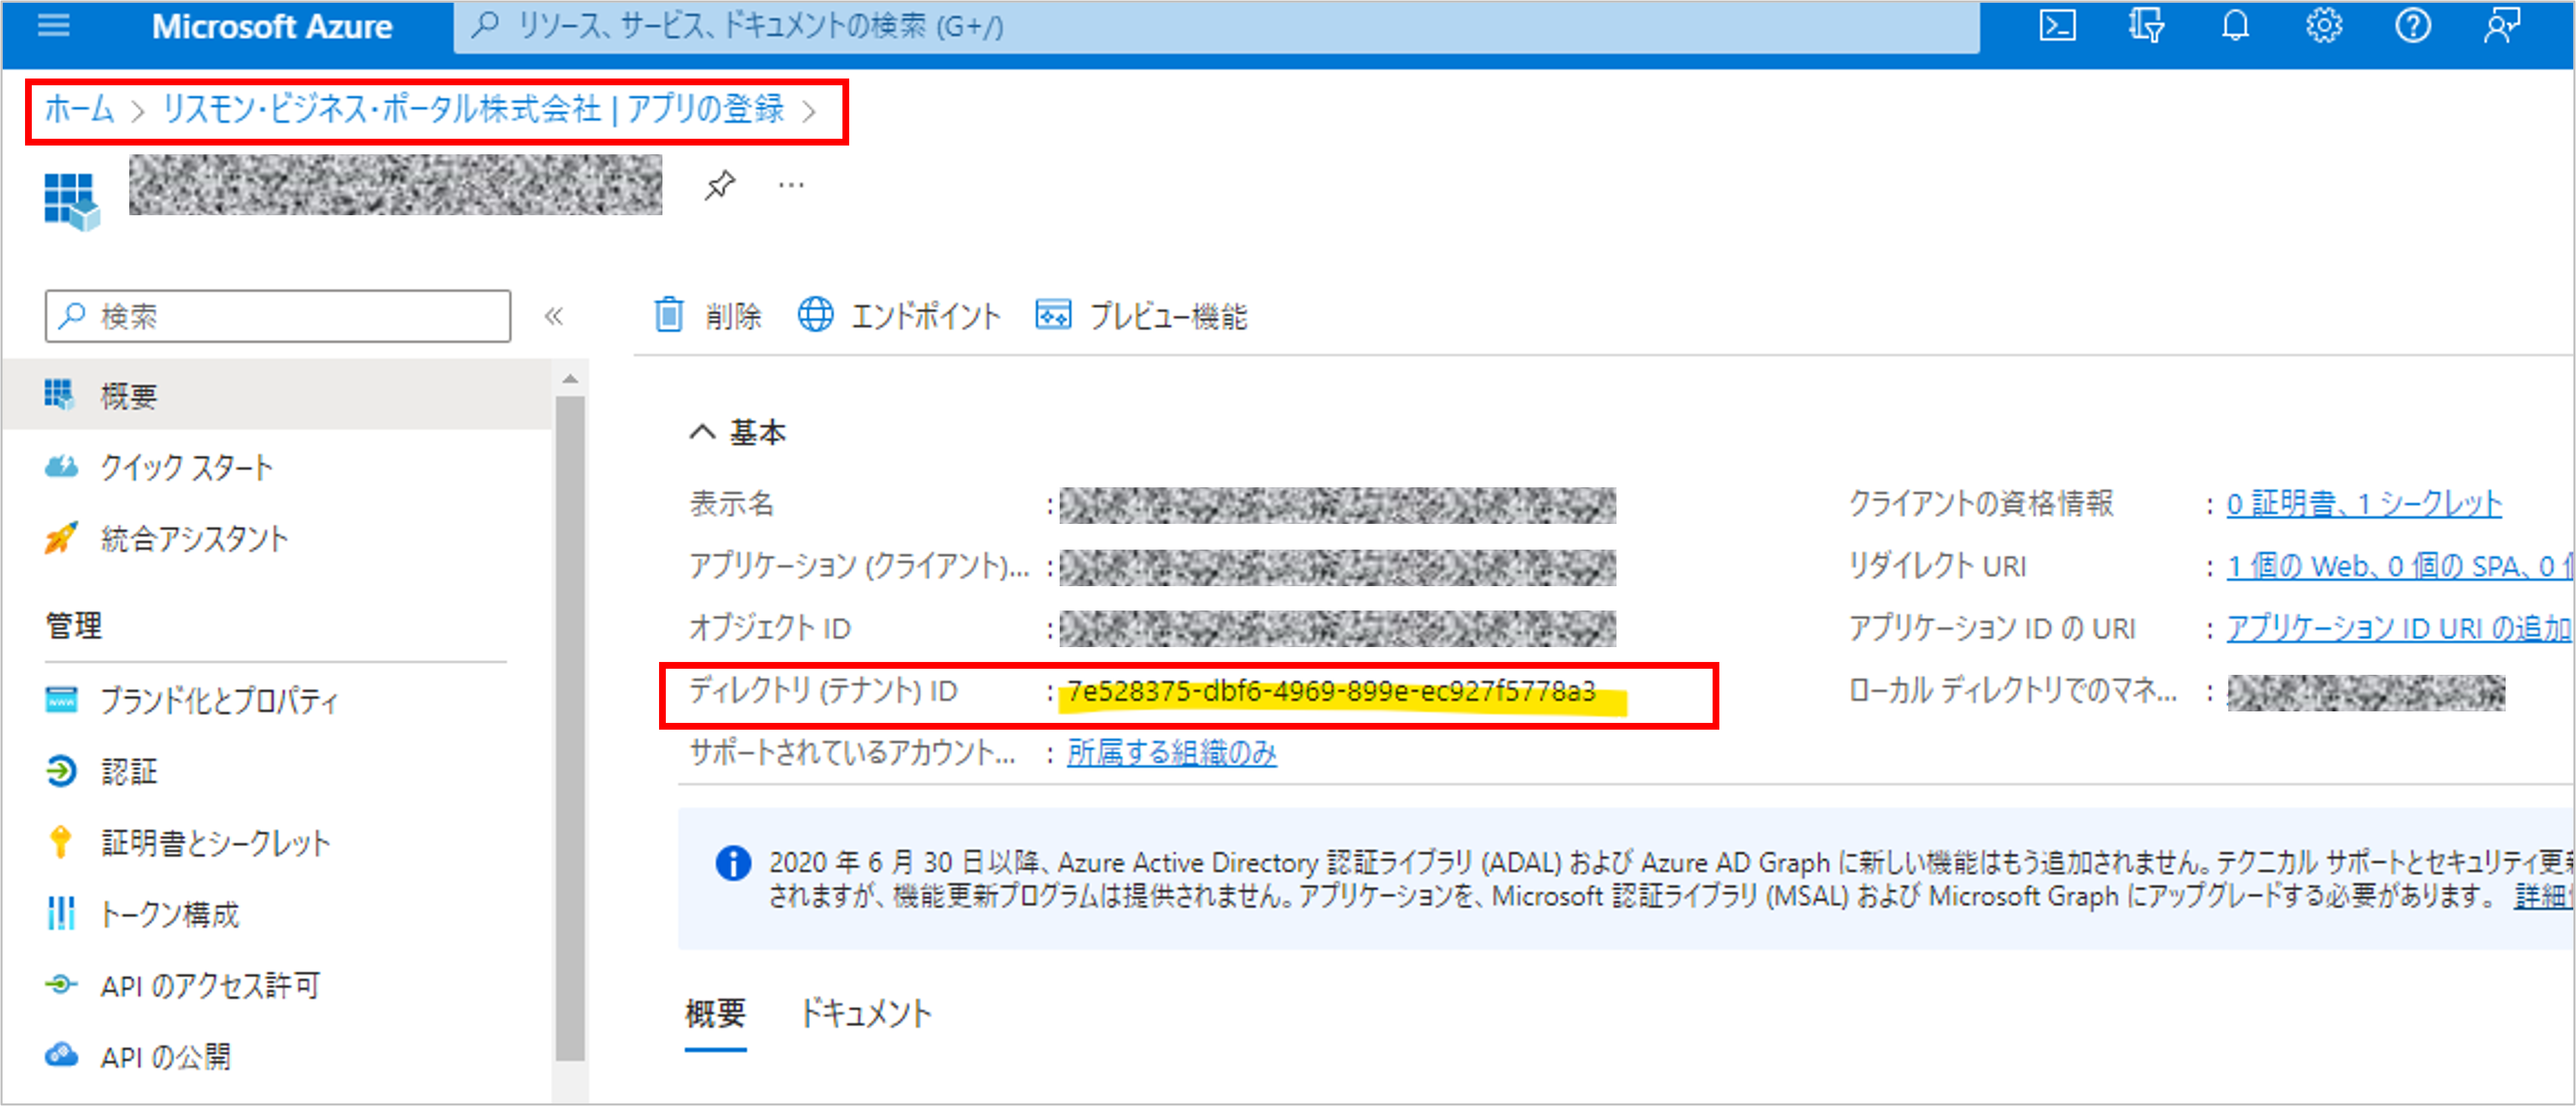Click the プレビュー機能 icon
The height and width of the screenshot is (1106, 2576).
point(1053,315)
